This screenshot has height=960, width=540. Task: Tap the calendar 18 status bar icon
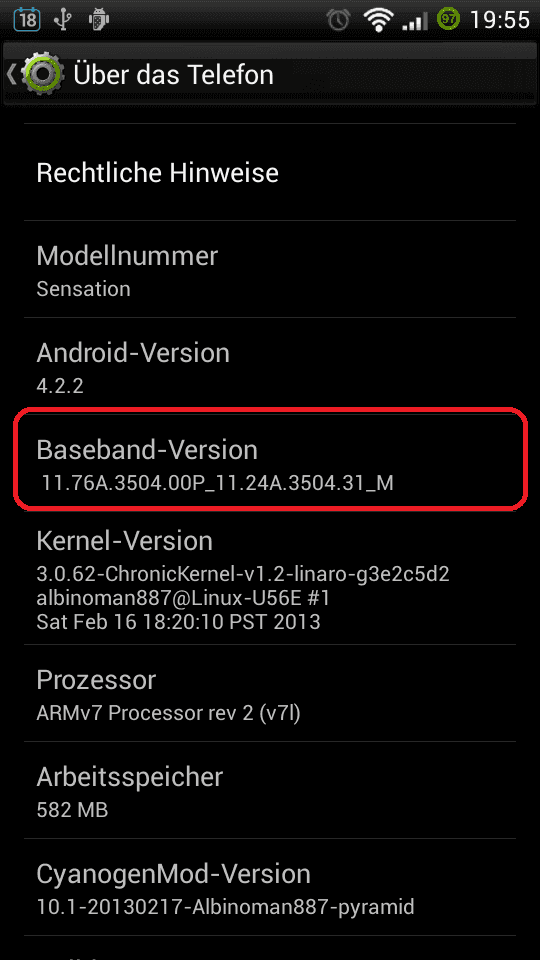point(26,20)
